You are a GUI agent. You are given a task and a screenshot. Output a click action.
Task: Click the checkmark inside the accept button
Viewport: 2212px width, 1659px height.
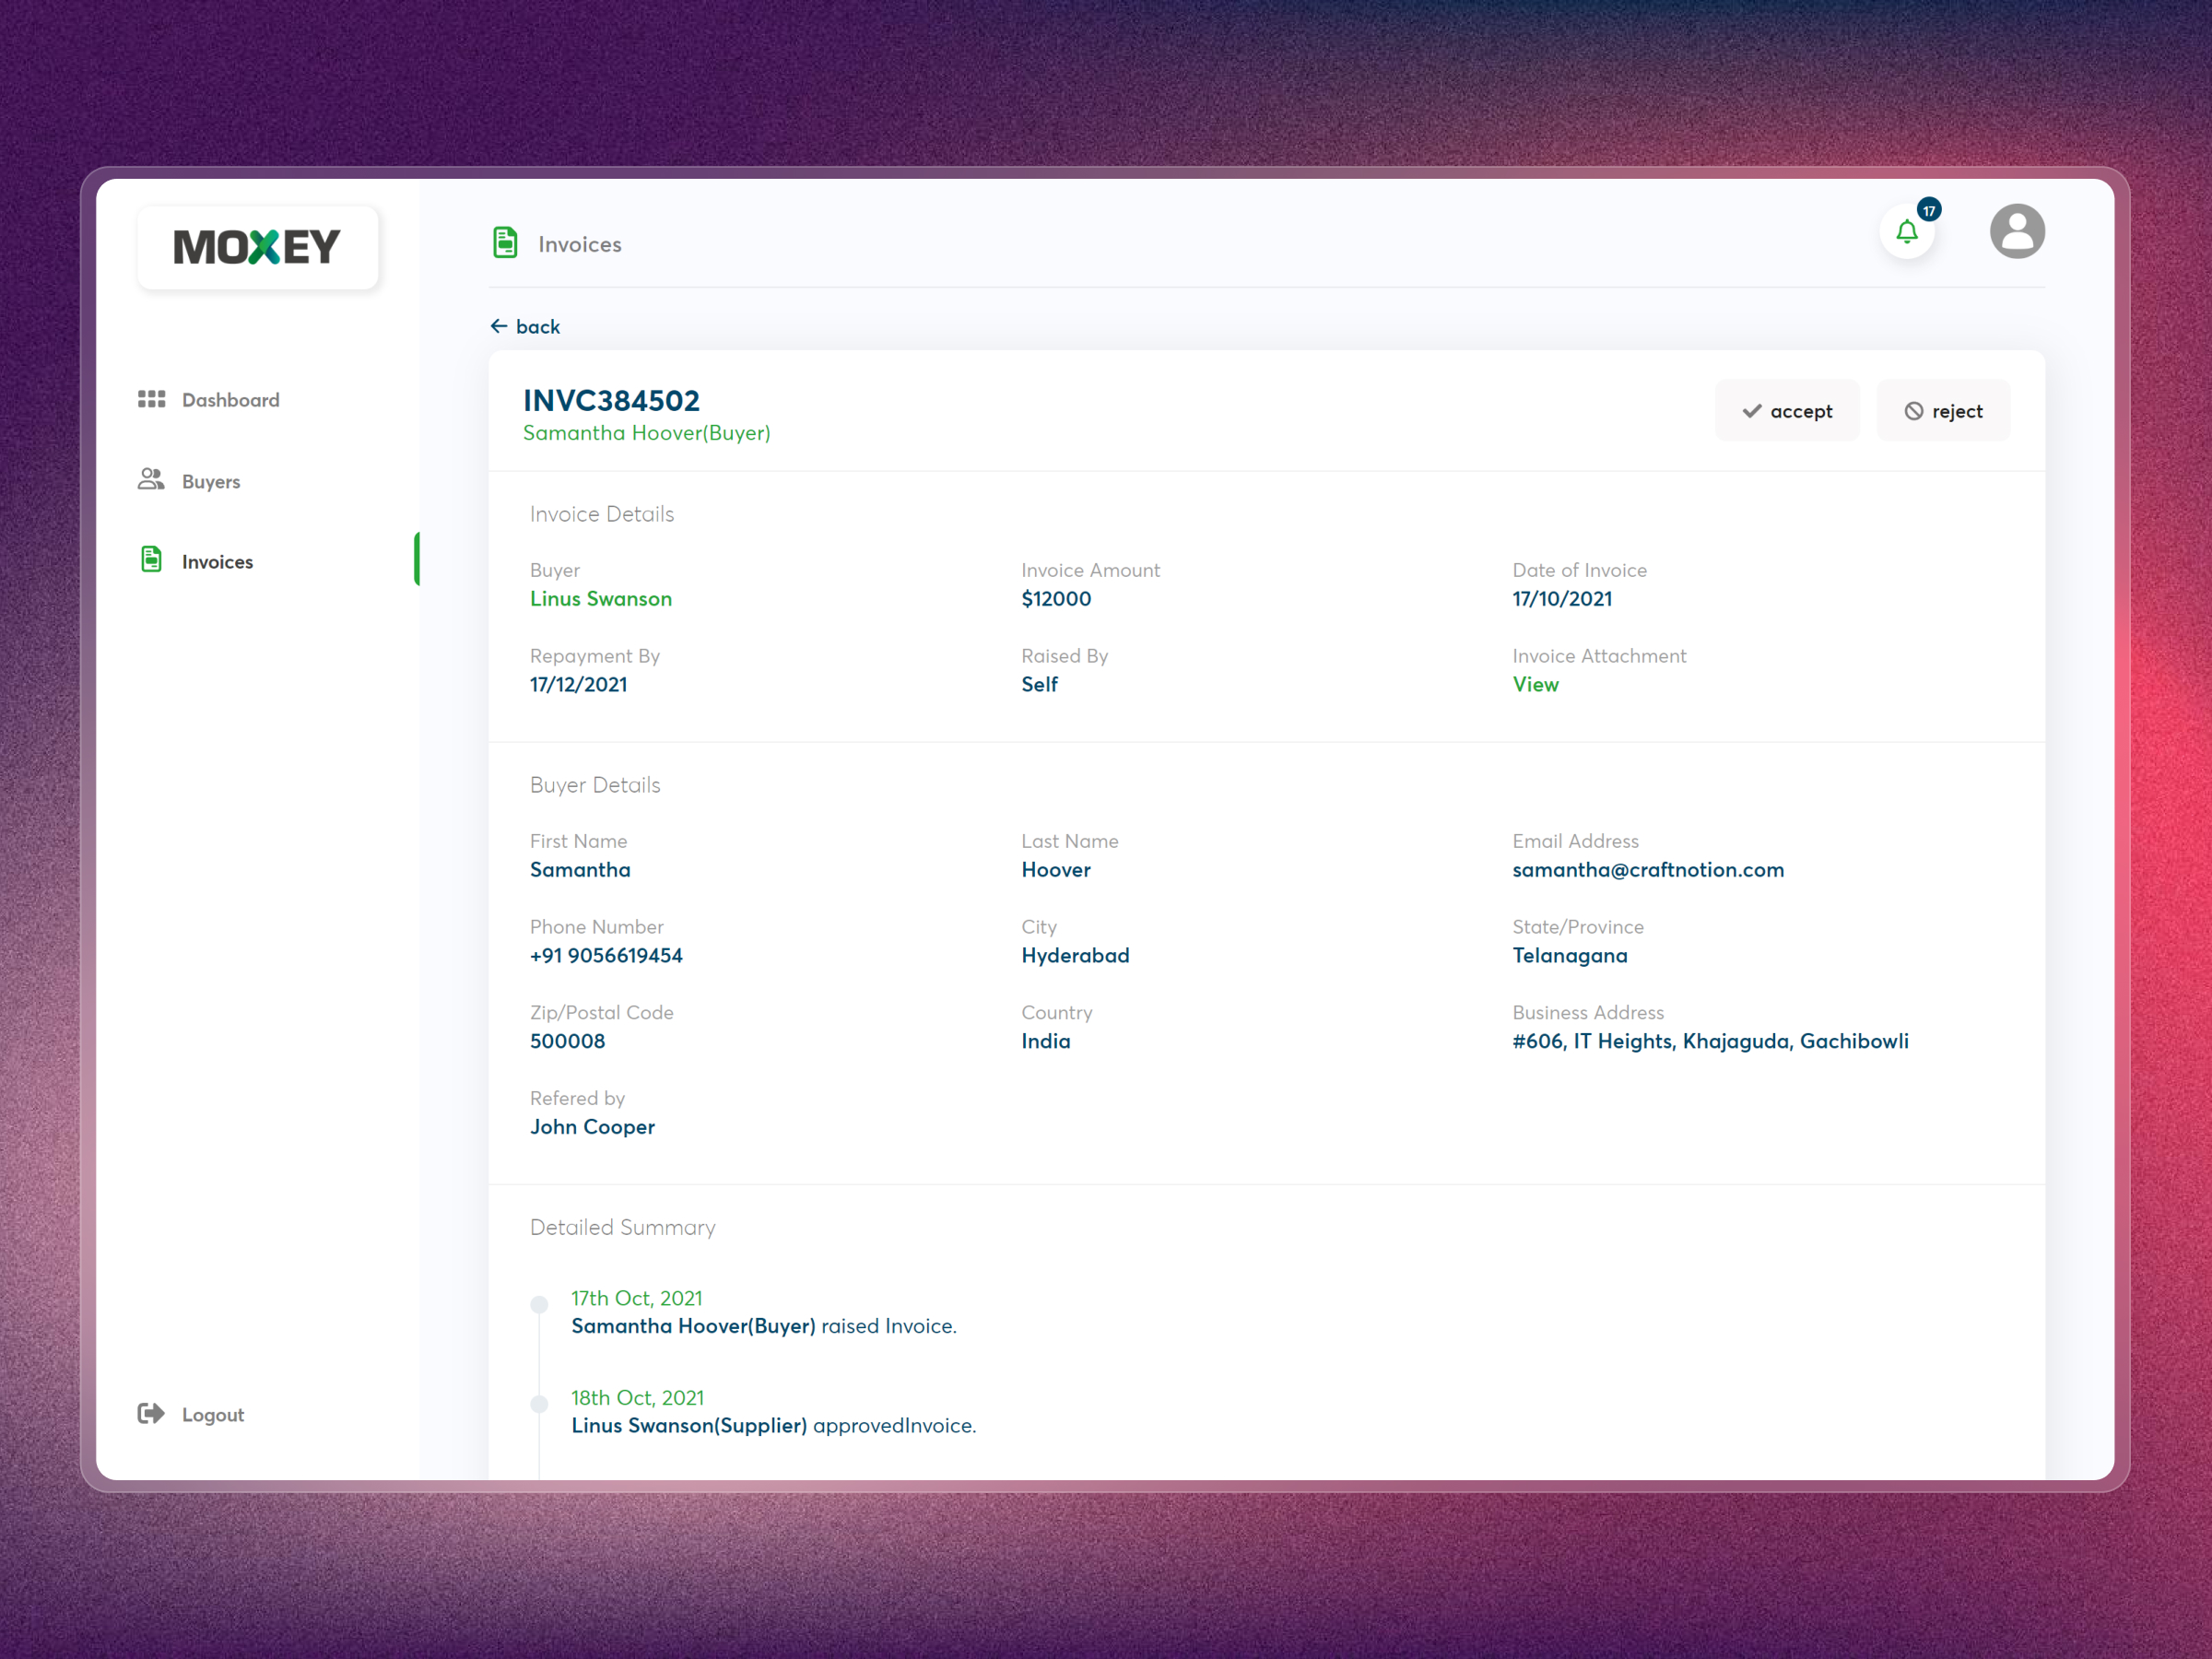pos(1753,410)
